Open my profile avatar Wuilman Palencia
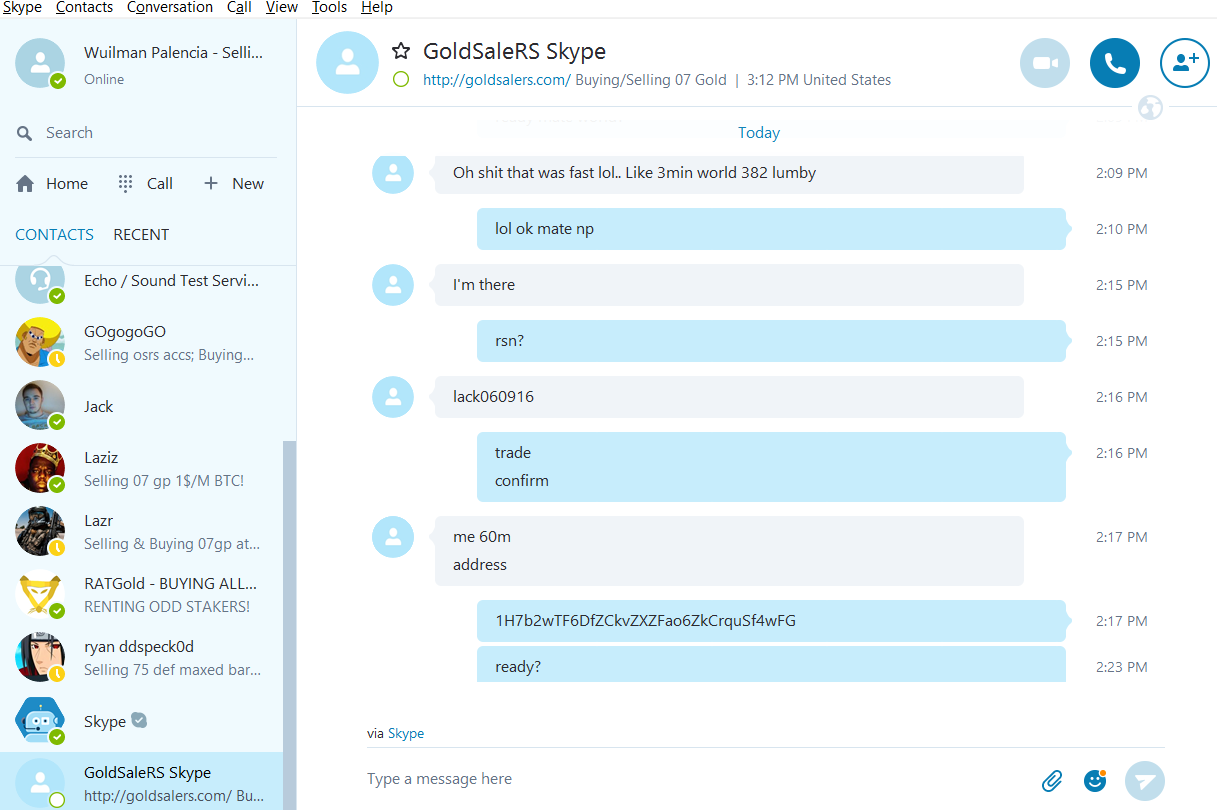The width and height of the screenshot is (1217, 810). pyautogui.click(x=40, y=63)
